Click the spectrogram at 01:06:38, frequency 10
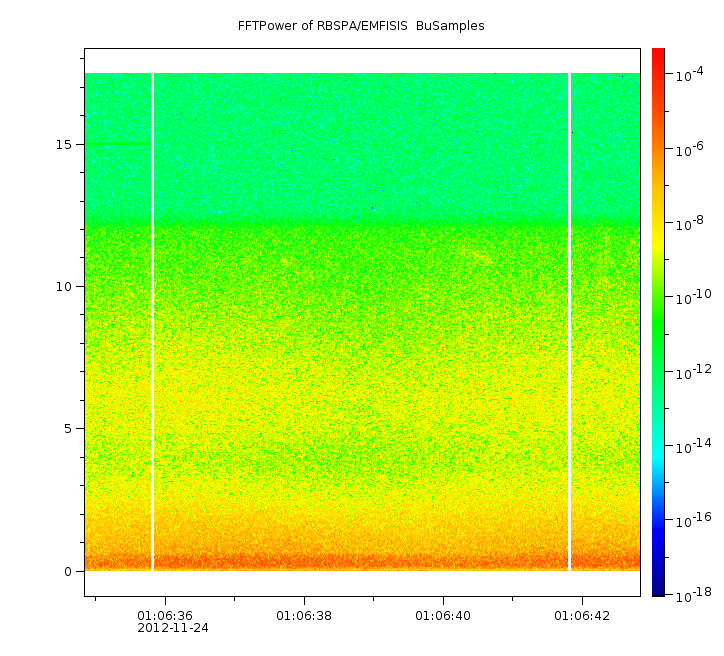This screenshot has height=656, width=724. click(x=304, y=287)
